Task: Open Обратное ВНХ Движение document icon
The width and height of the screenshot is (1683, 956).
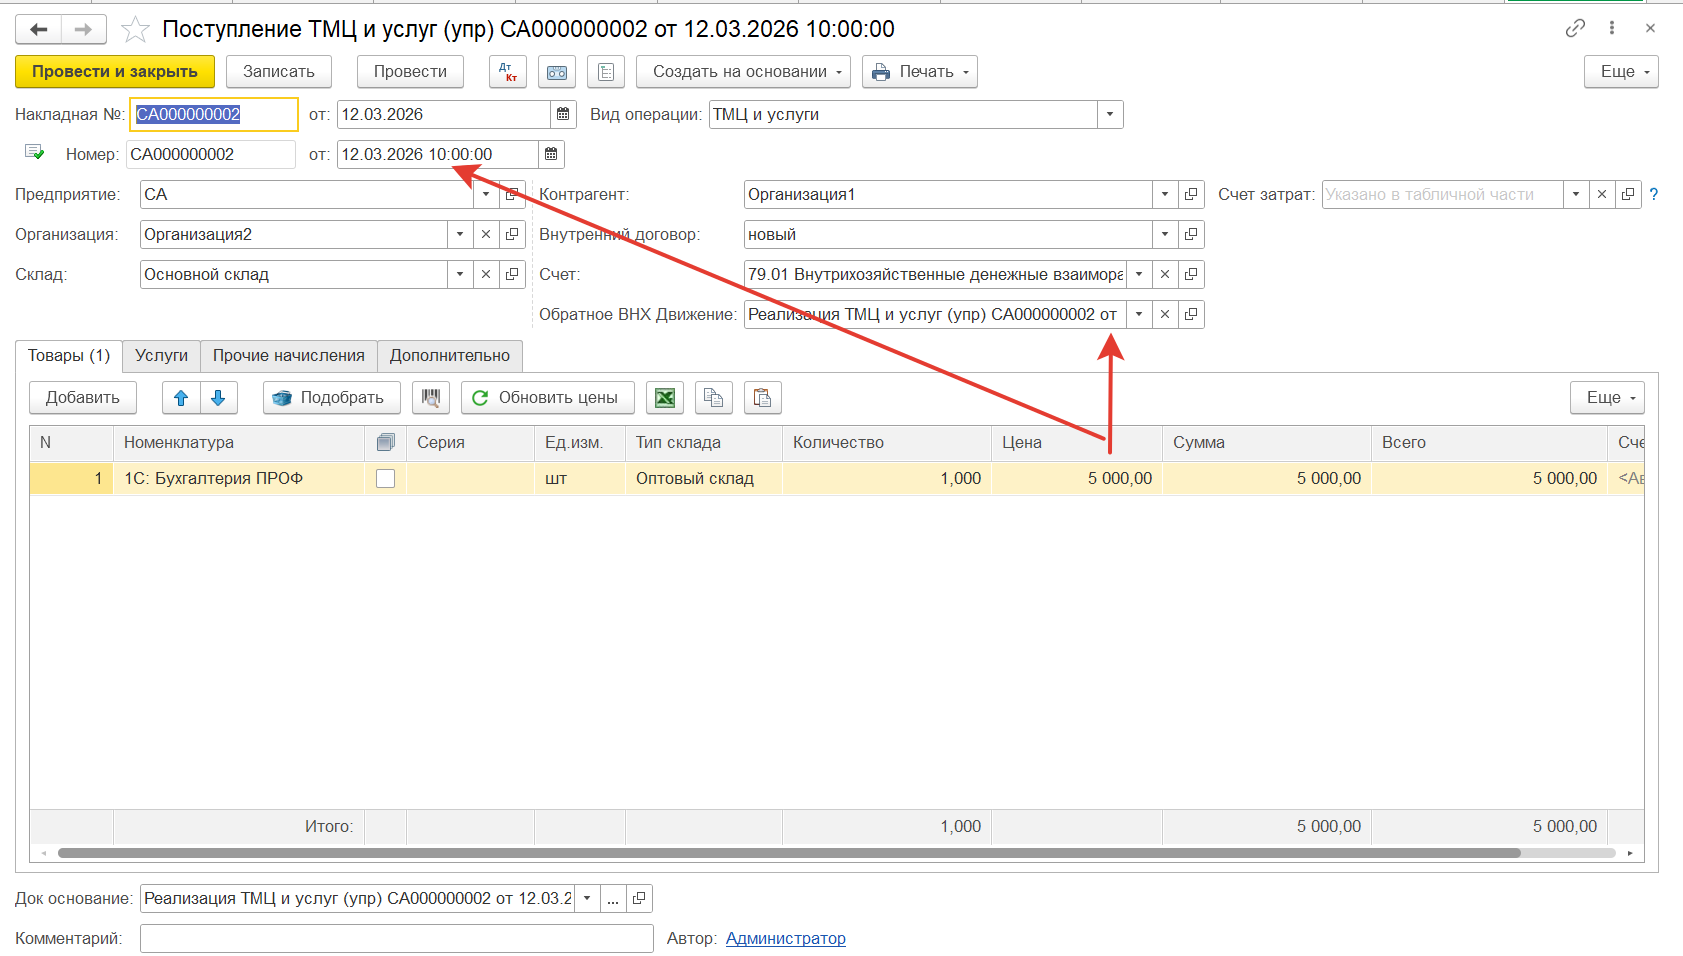Action: tap(1191, 314)
